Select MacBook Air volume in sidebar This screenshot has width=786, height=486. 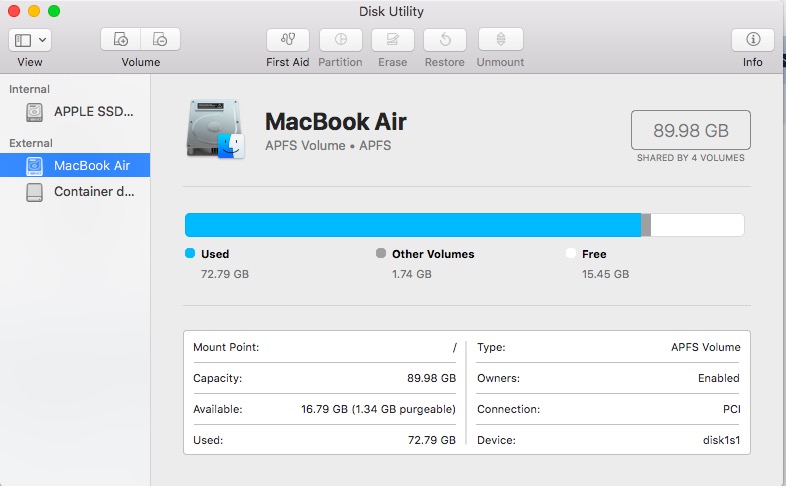[x=75, y=165]
